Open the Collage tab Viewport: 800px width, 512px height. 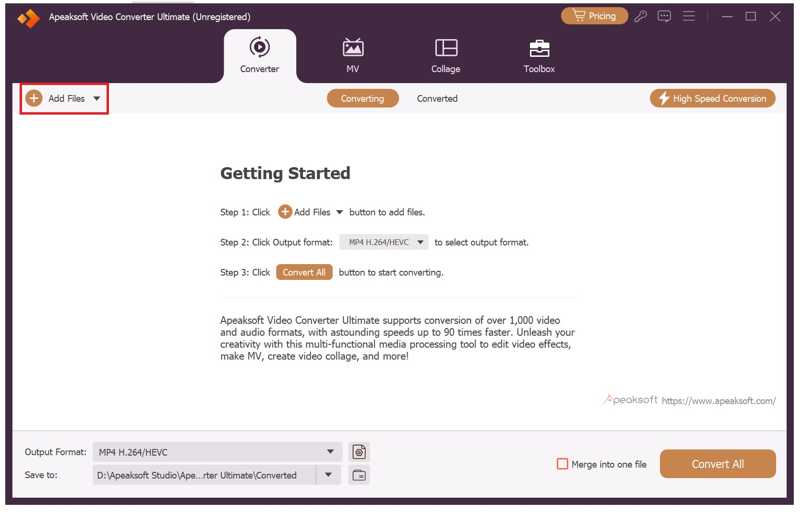pyautogui.click(x=446, y=56)
